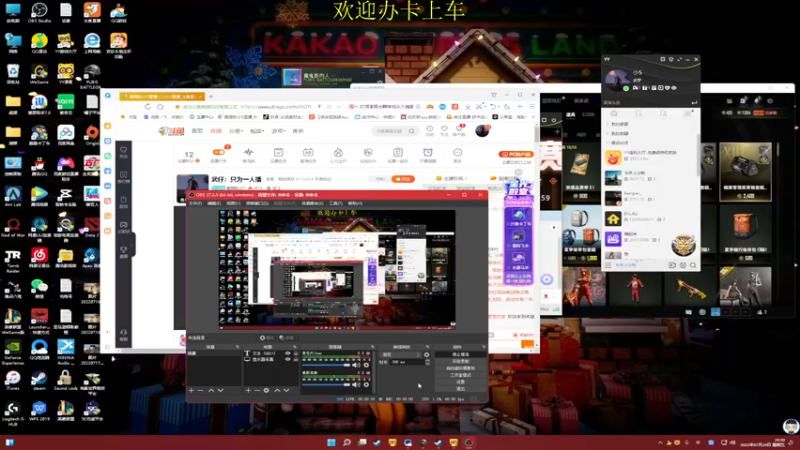The width and height of the screenshot is (800, 450).
Task: Click 工作室模式 in OBS controls
Action: 461,375
